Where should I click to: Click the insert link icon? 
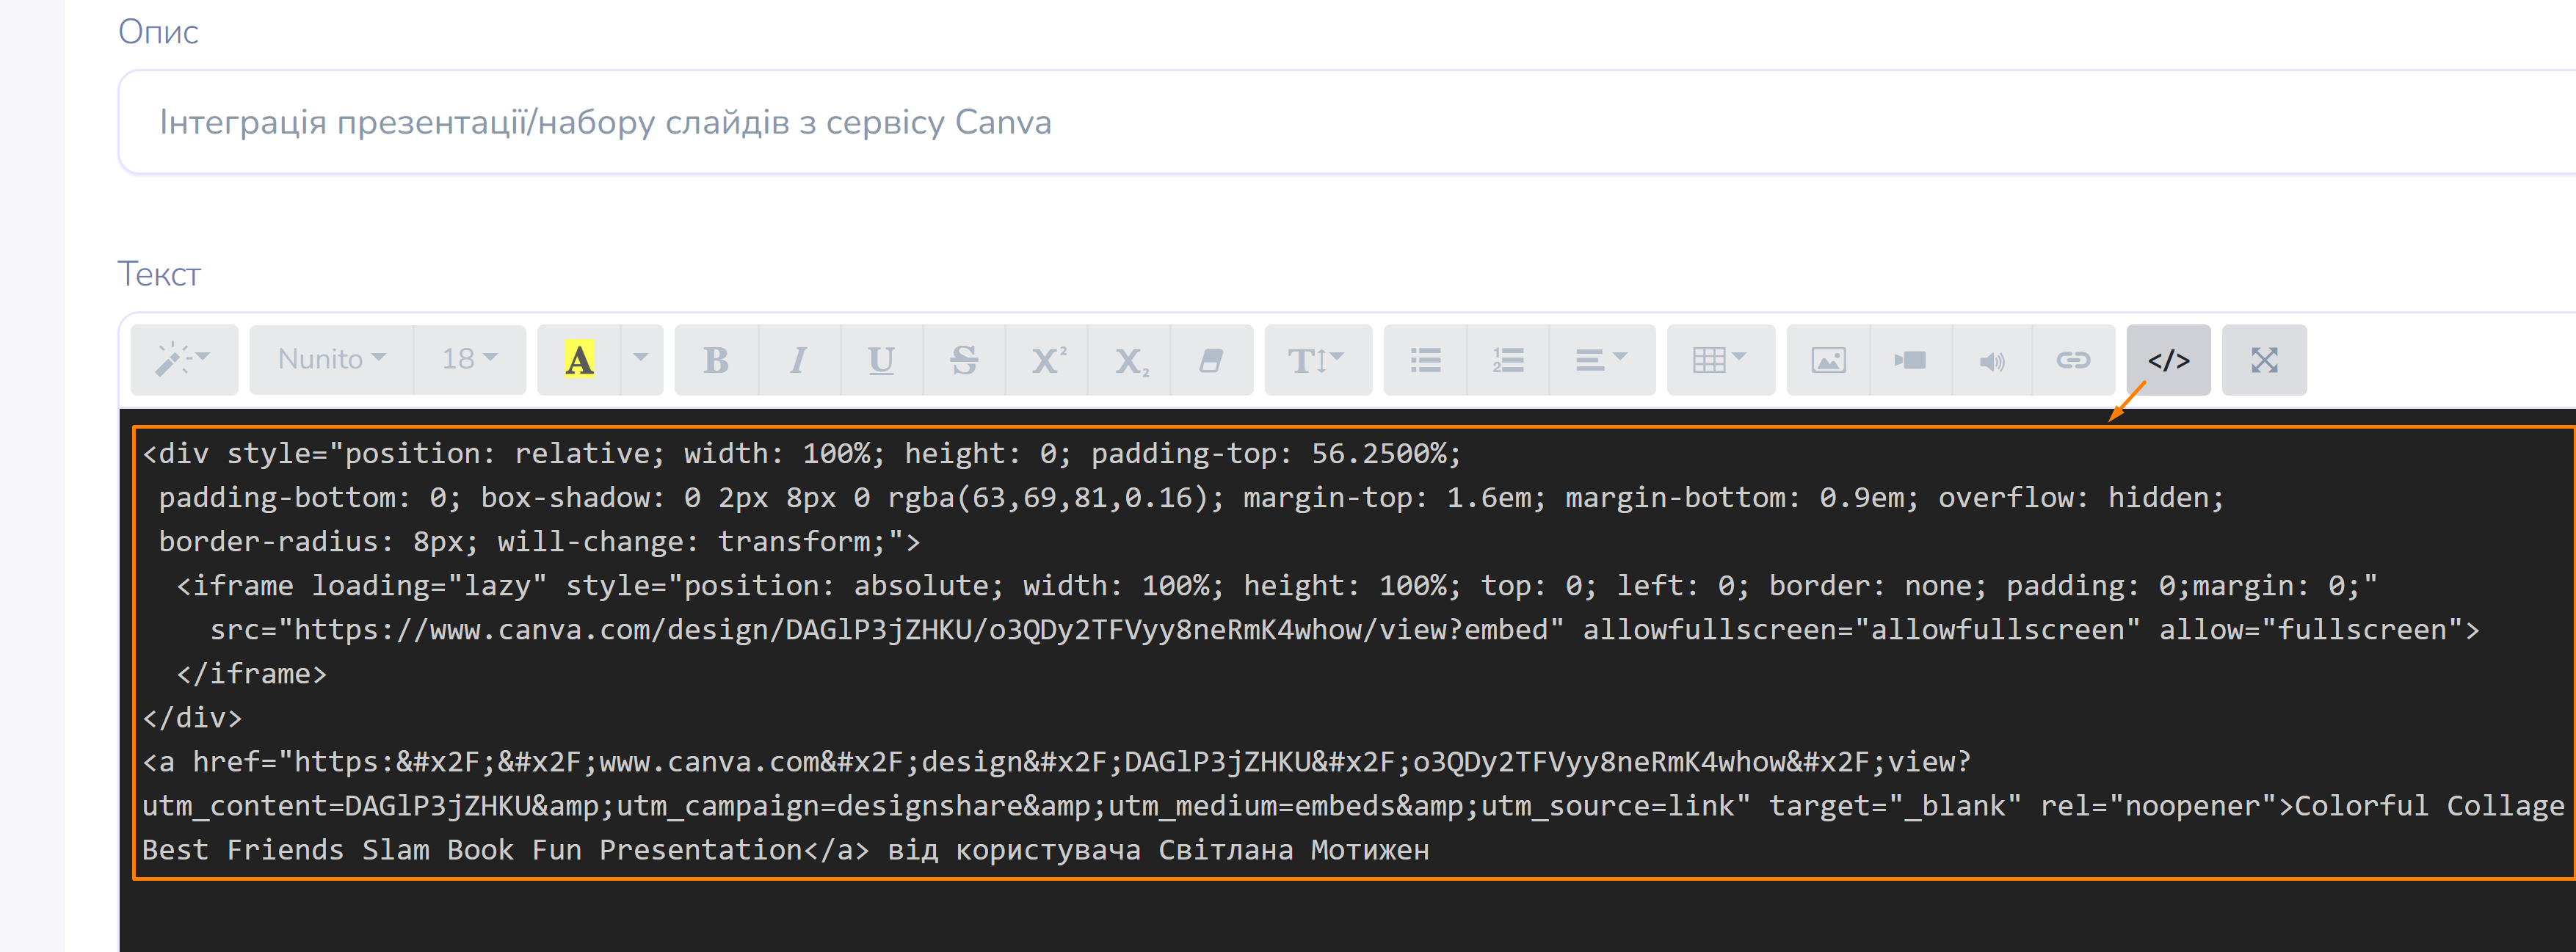coord(2073,360)
